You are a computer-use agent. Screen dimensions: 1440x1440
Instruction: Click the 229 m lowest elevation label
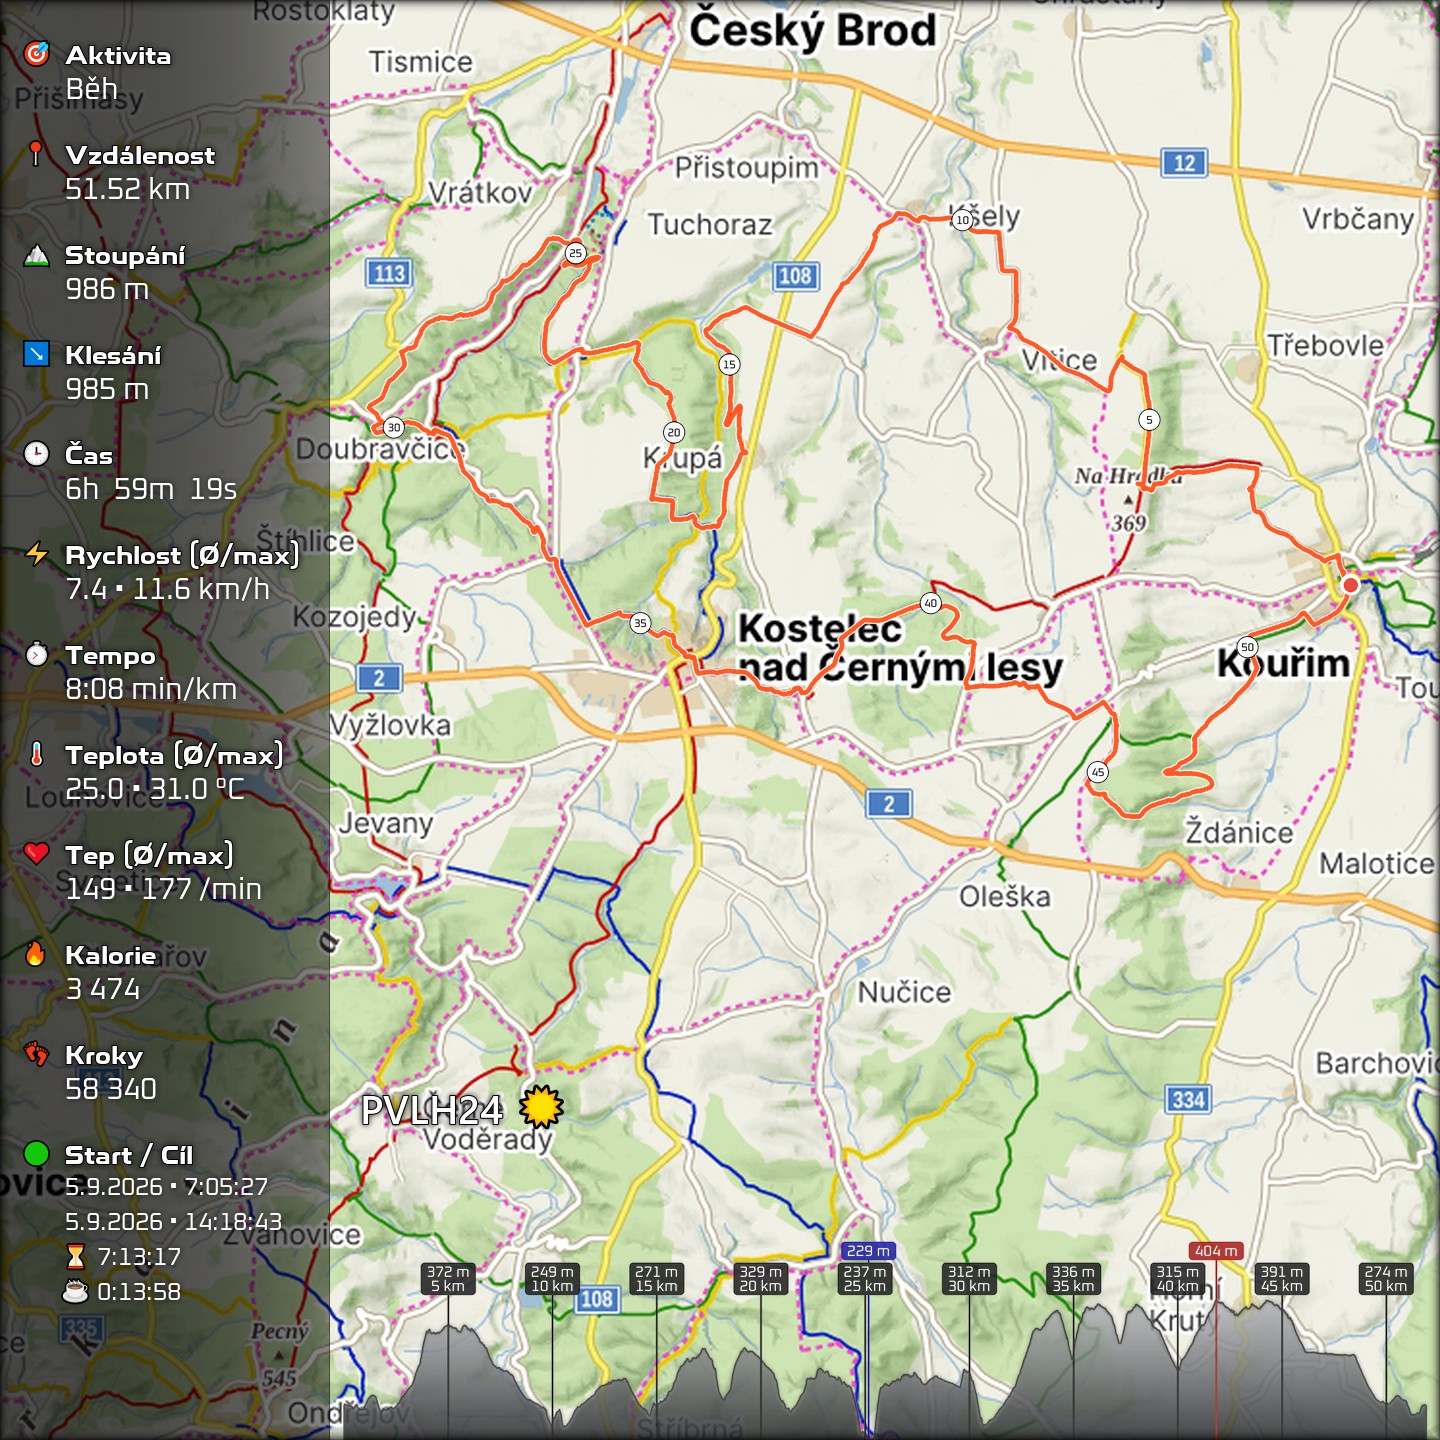point(868,1250)
